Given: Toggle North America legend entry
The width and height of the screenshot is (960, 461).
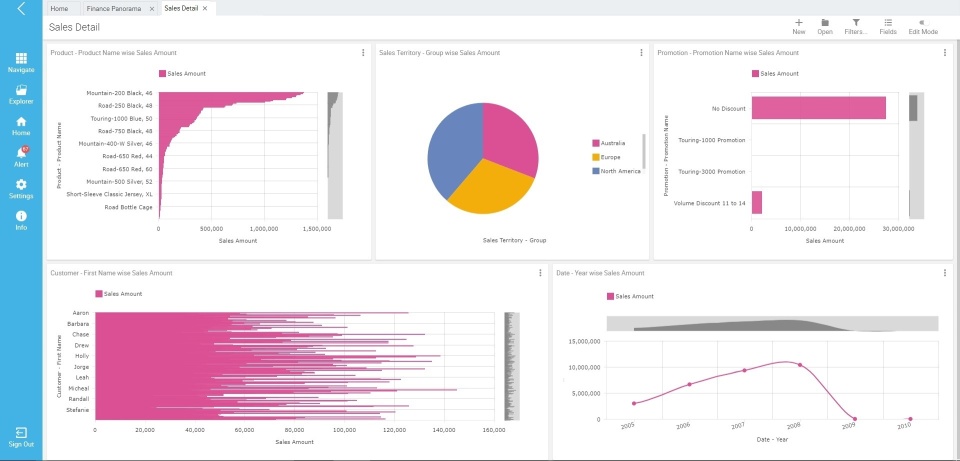Looking at the screenshot, I should pos(616,171).
